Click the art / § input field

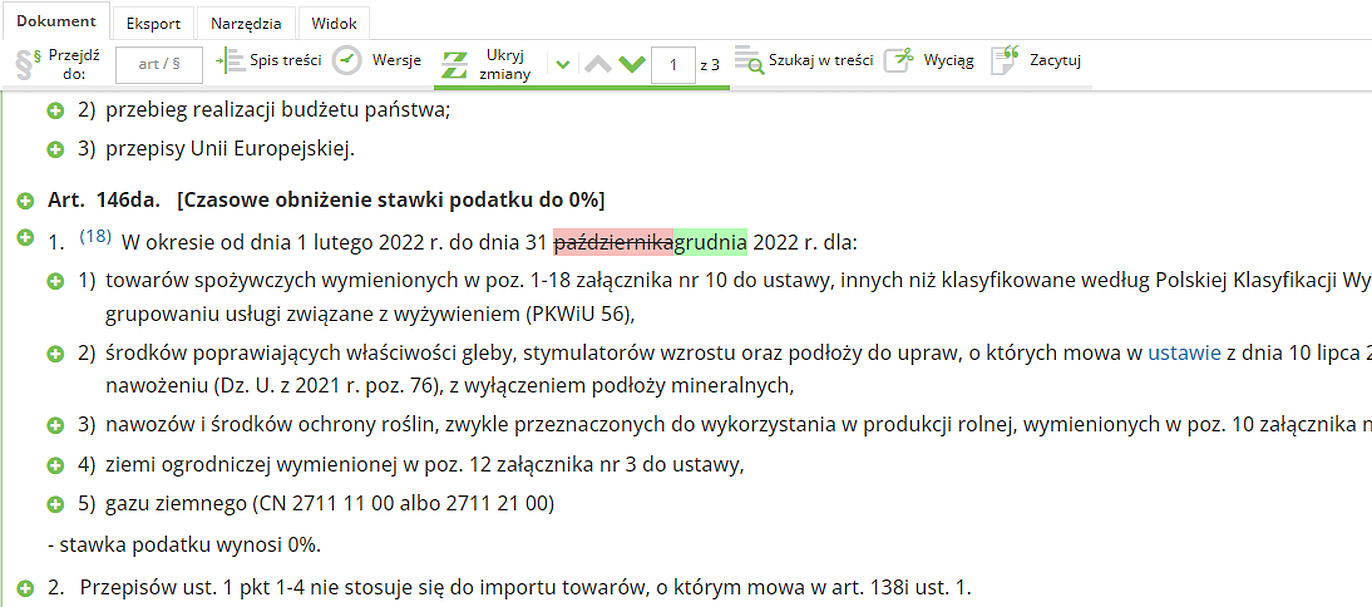tap(159, 65)
